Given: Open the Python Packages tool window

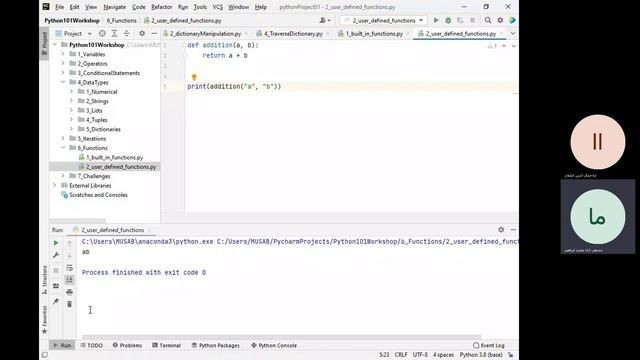Looking at the screenshot, I should [216, 345].
